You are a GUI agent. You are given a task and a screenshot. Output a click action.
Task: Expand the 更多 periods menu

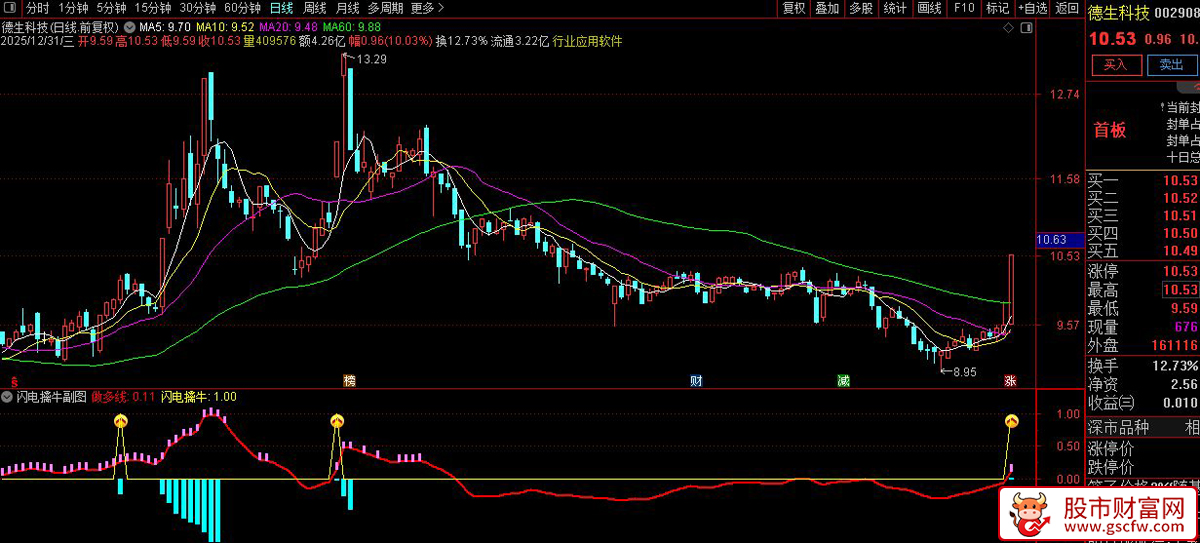coord(427,8)
